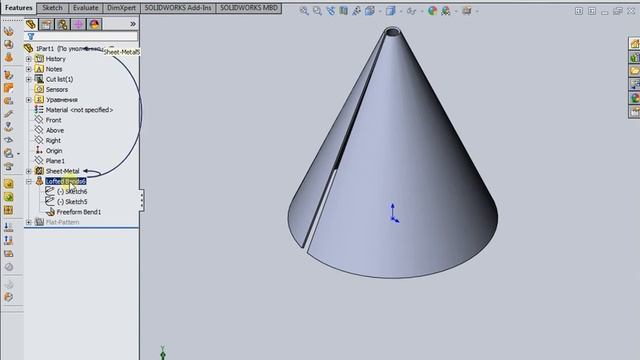Open the View Settings dropdown arrow
Screen dimensions: 640x360
(x=477, y=11)
